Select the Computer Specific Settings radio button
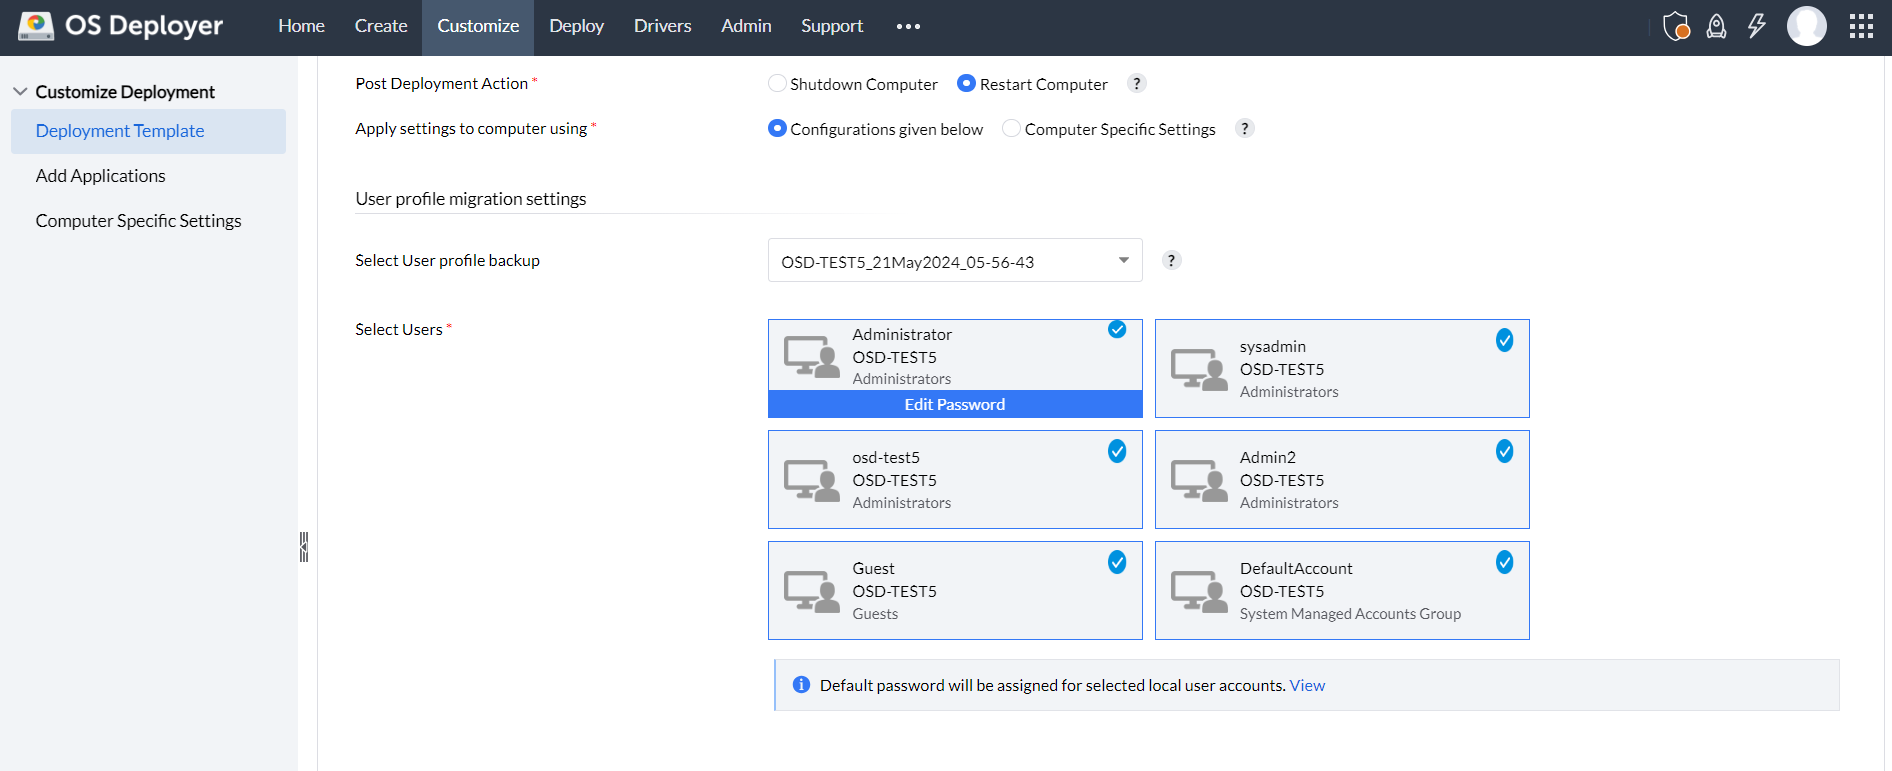This screenshot has height=771, width=1892. pos(1011,129)
